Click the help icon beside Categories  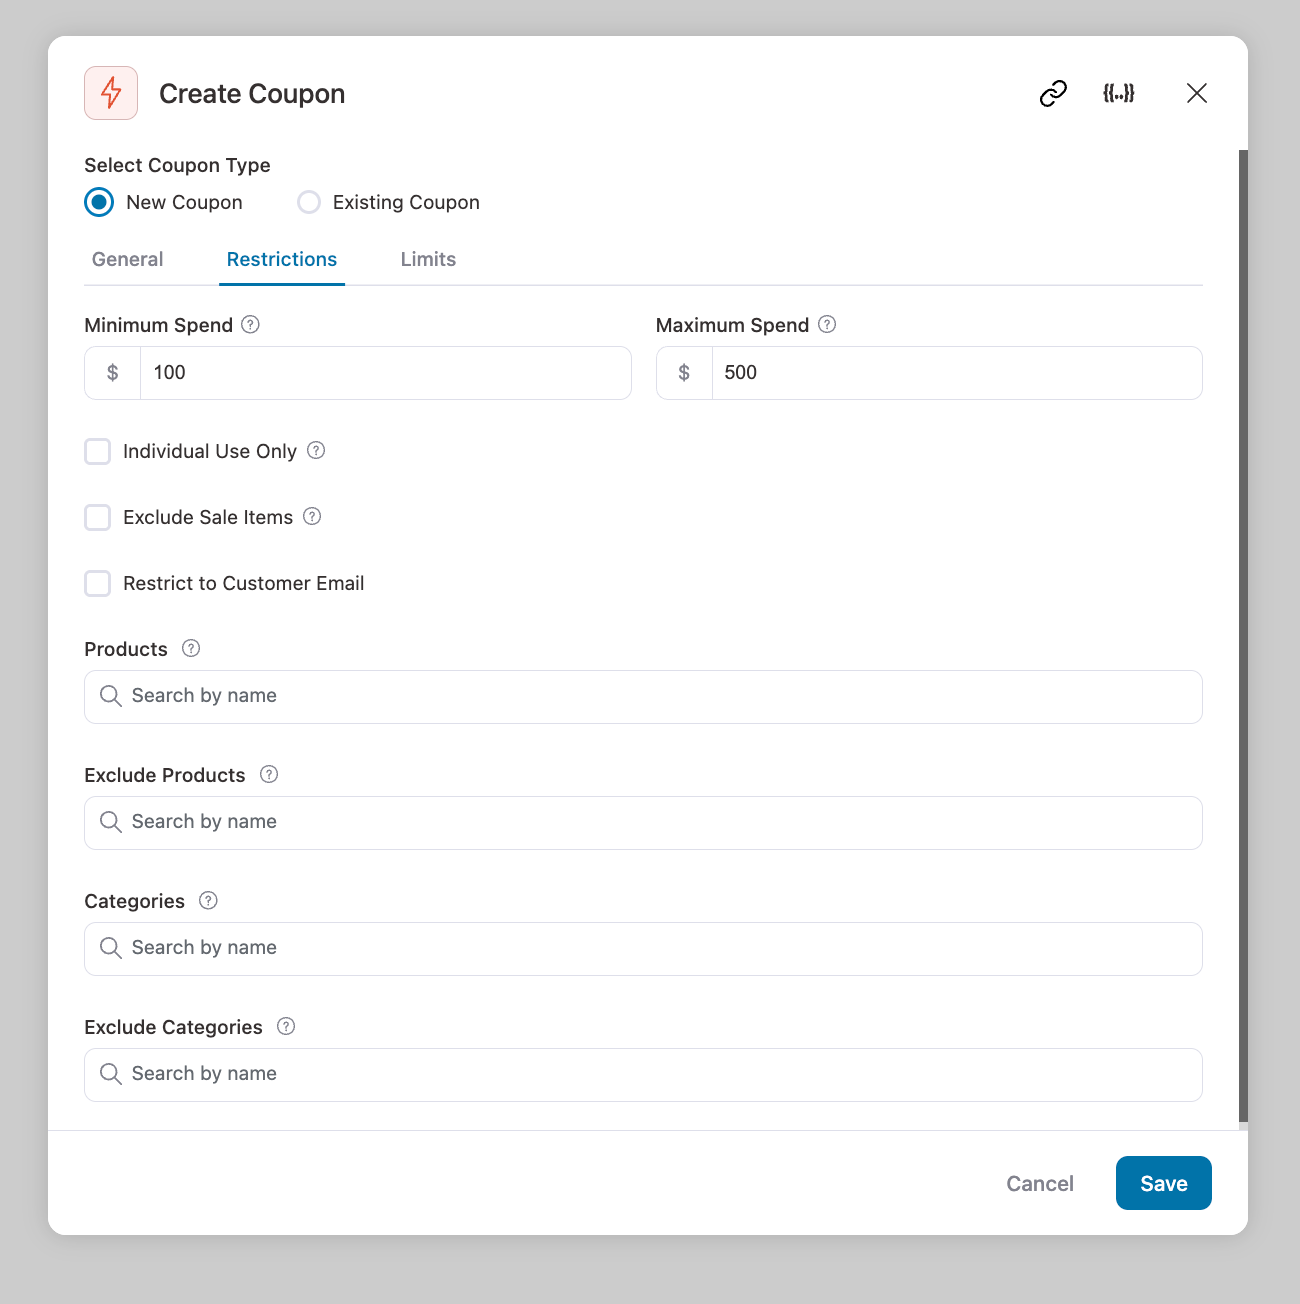pyautogui.click(x=208, y=900)
